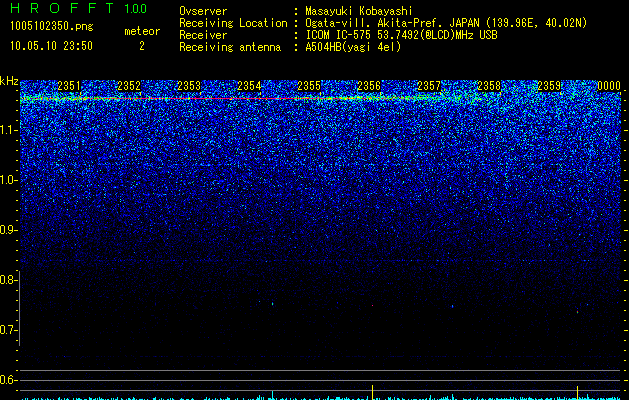629x400 pixels.
Task: Click the yellow meteor spike below 2356
Action: pos(373,392)
